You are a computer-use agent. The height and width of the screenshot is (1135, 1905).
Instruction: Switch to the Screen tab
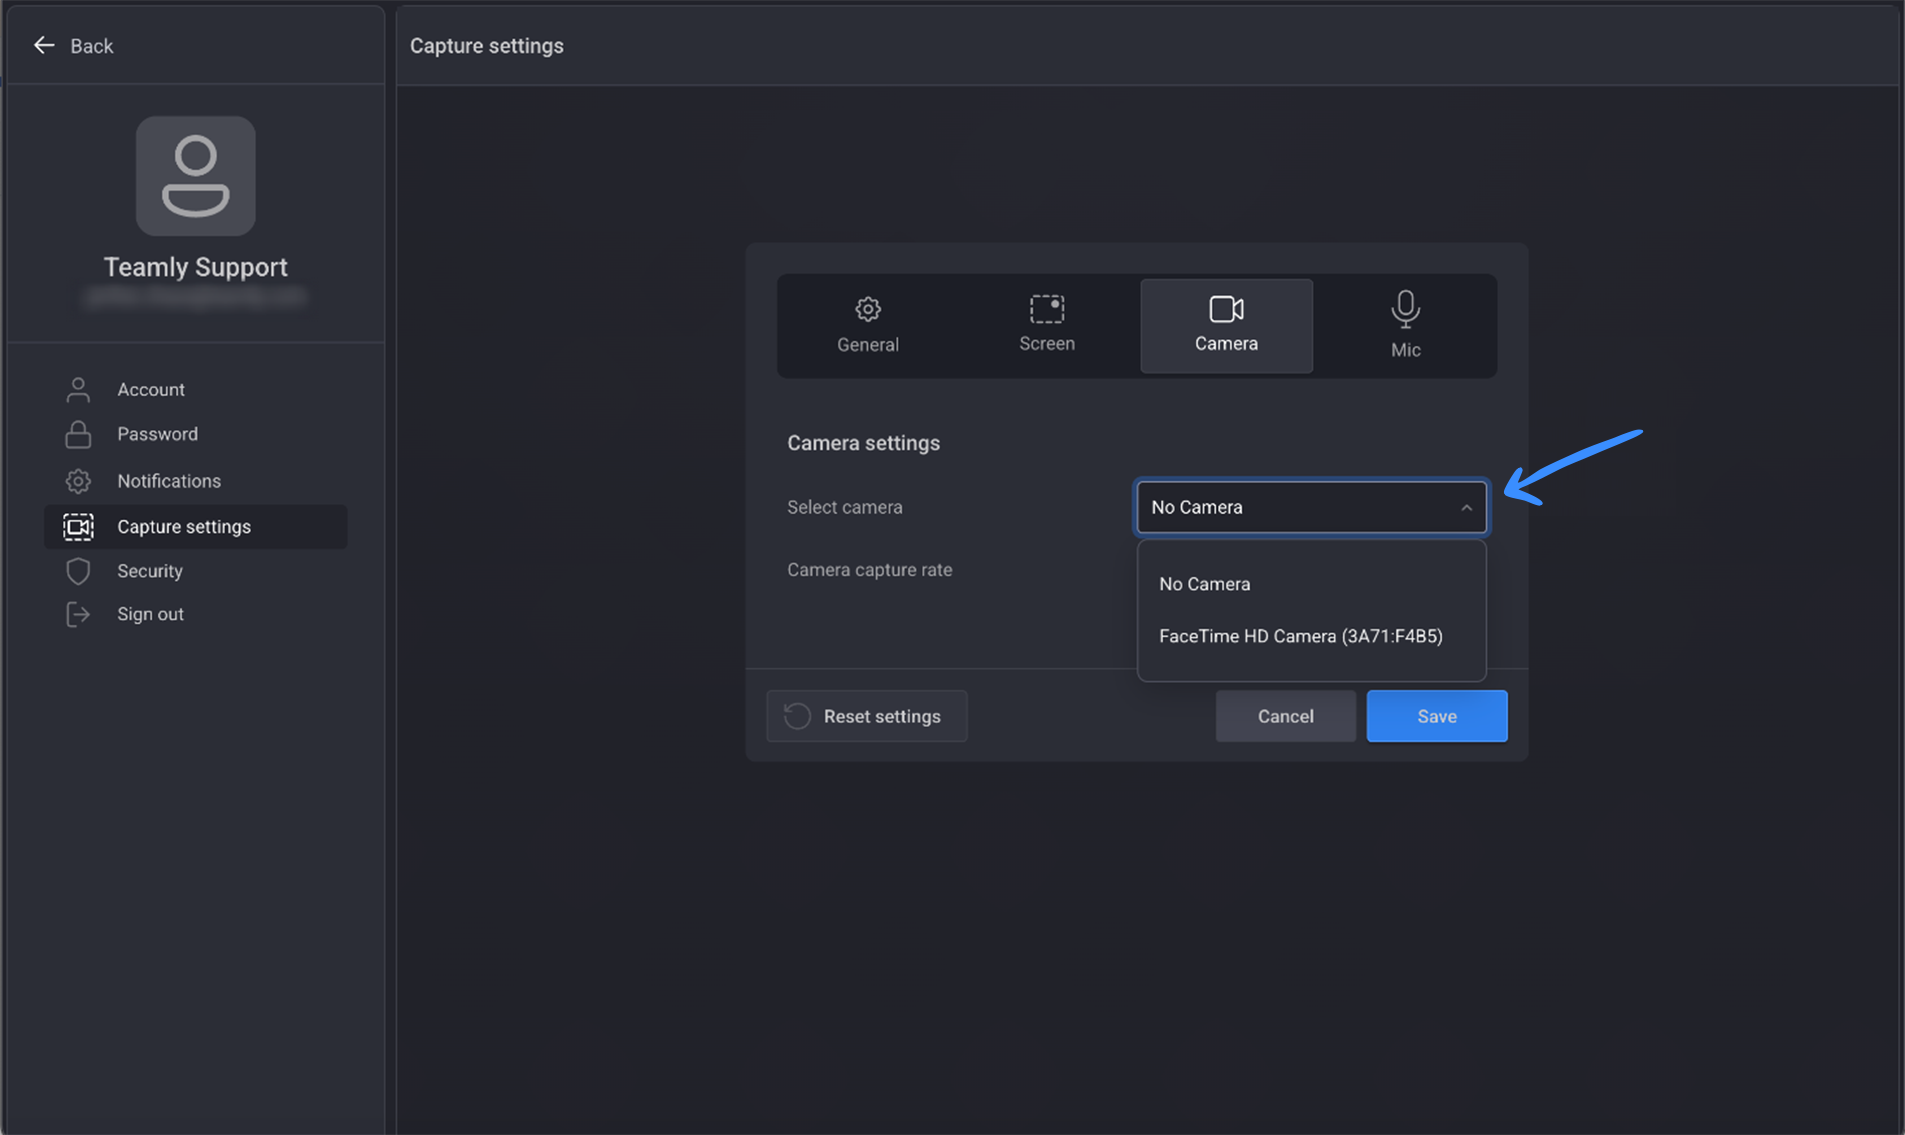tap(1047, 326)
